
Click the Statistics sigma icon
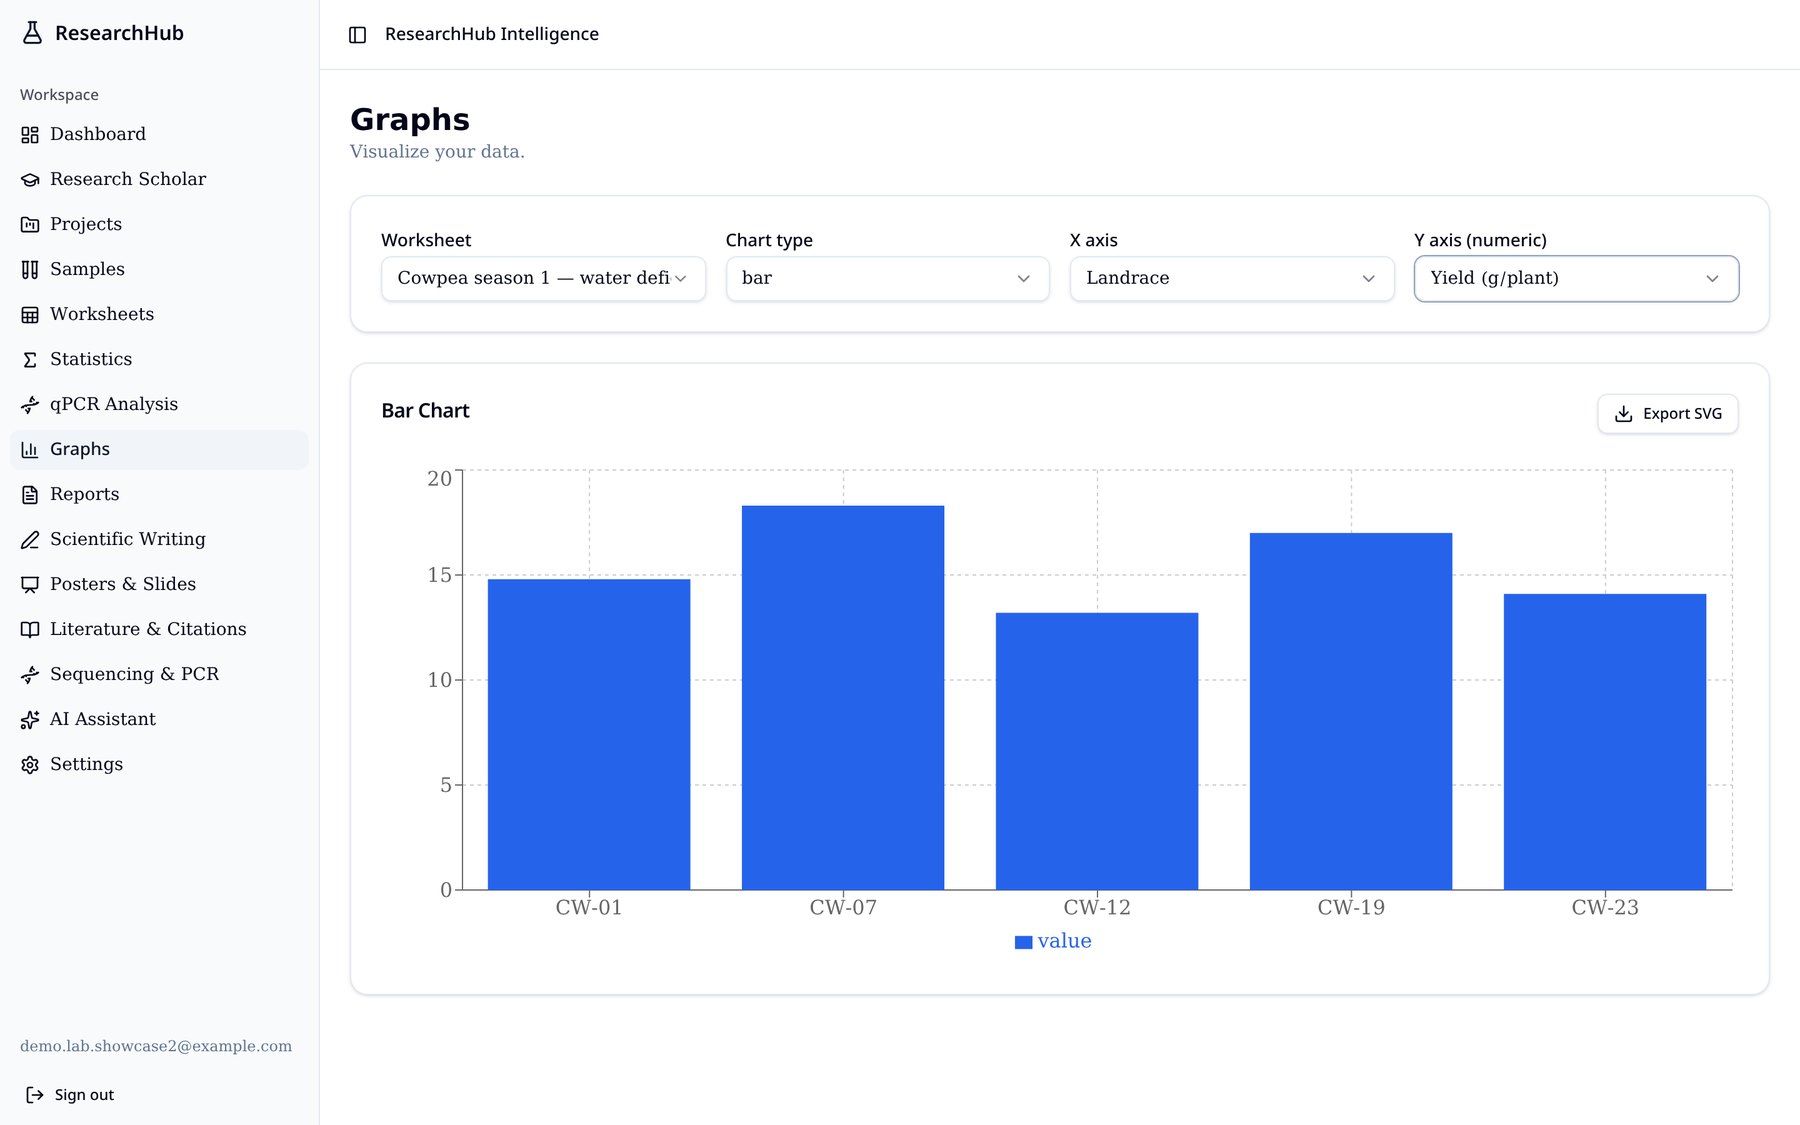(30, 360)
